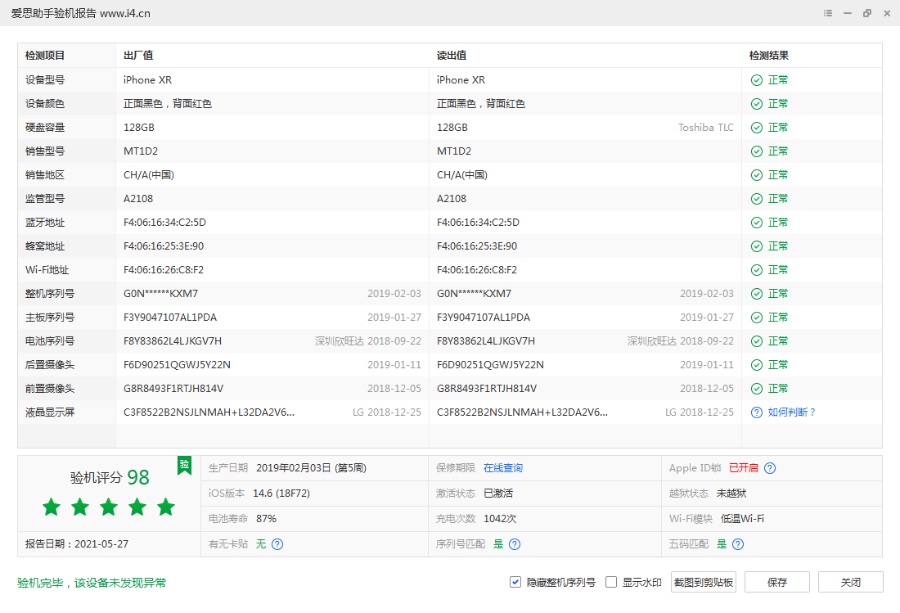Click green check icon in 设备颜色 row
This screenshot has width=900, height=613.
point(757,103)
